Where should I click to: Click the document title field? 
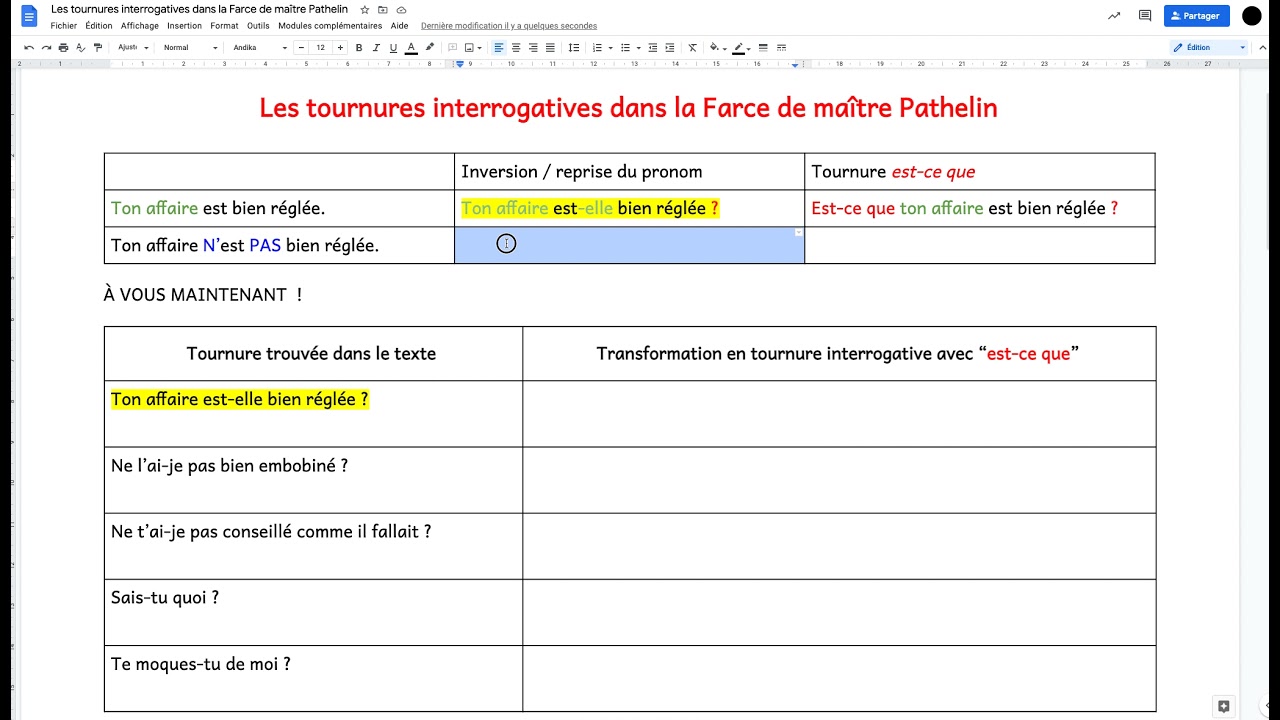(x=199, y=9)
